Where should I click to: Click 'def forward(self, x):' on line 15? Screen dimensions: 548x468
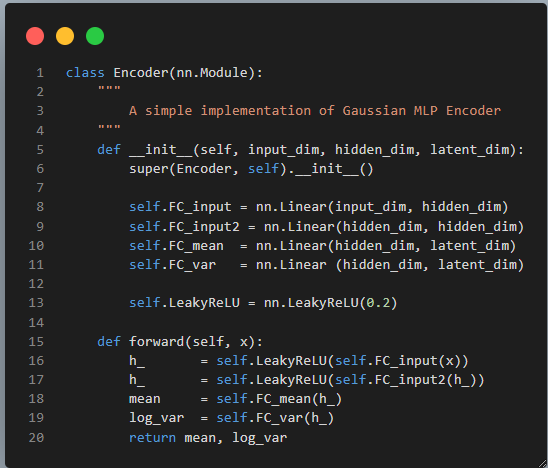pyautogui.click(x=180, y=341)
